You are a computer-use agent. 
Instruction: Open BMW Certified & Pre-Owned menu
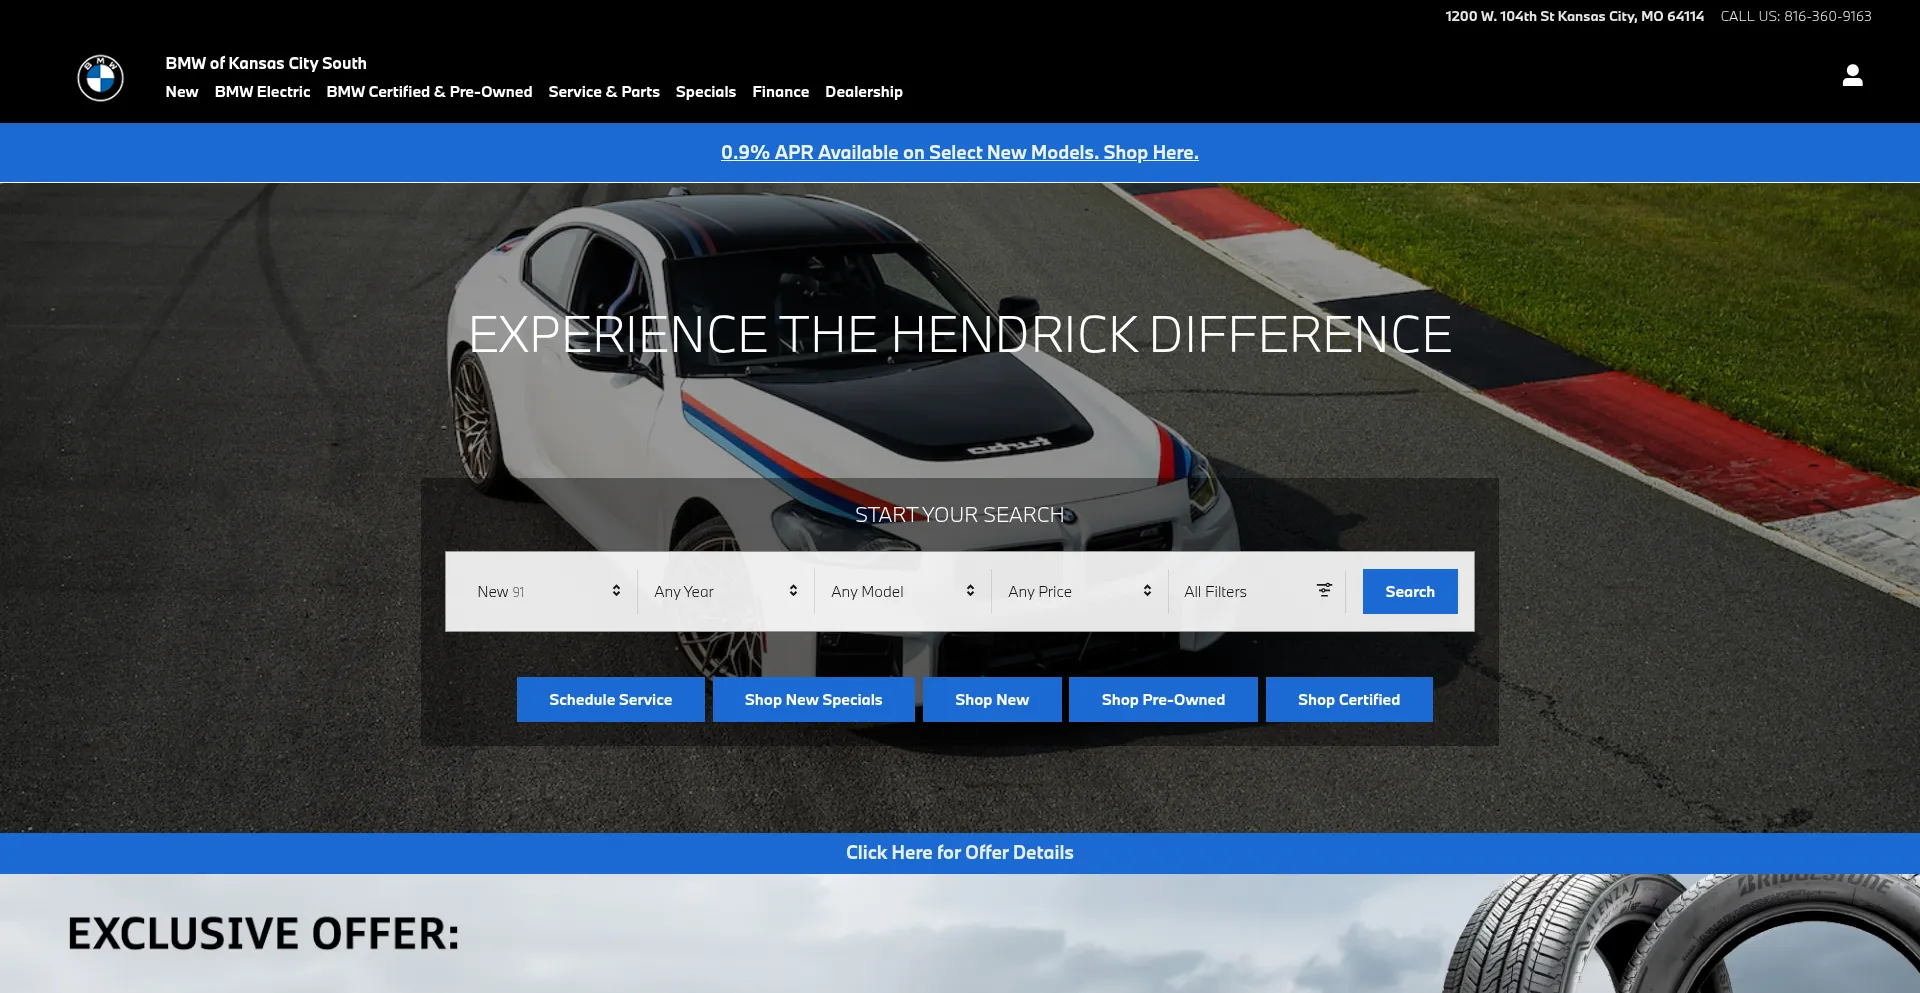(x=429, y=92)
